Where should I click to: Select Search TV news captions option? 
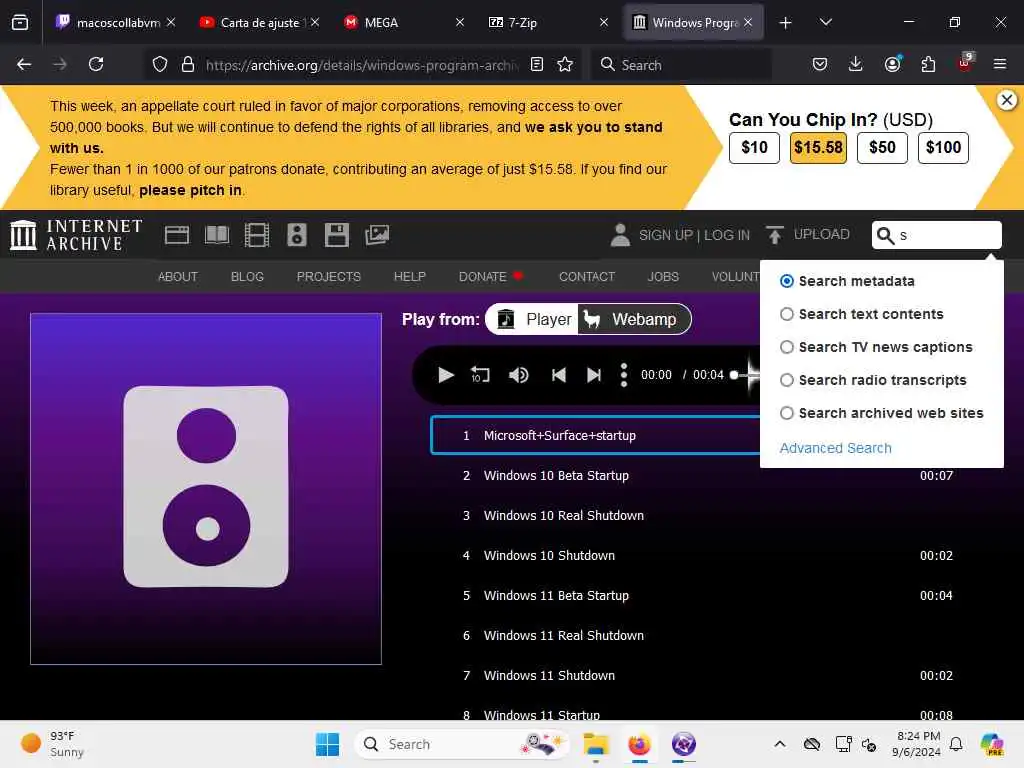click(x=787, y=347)
